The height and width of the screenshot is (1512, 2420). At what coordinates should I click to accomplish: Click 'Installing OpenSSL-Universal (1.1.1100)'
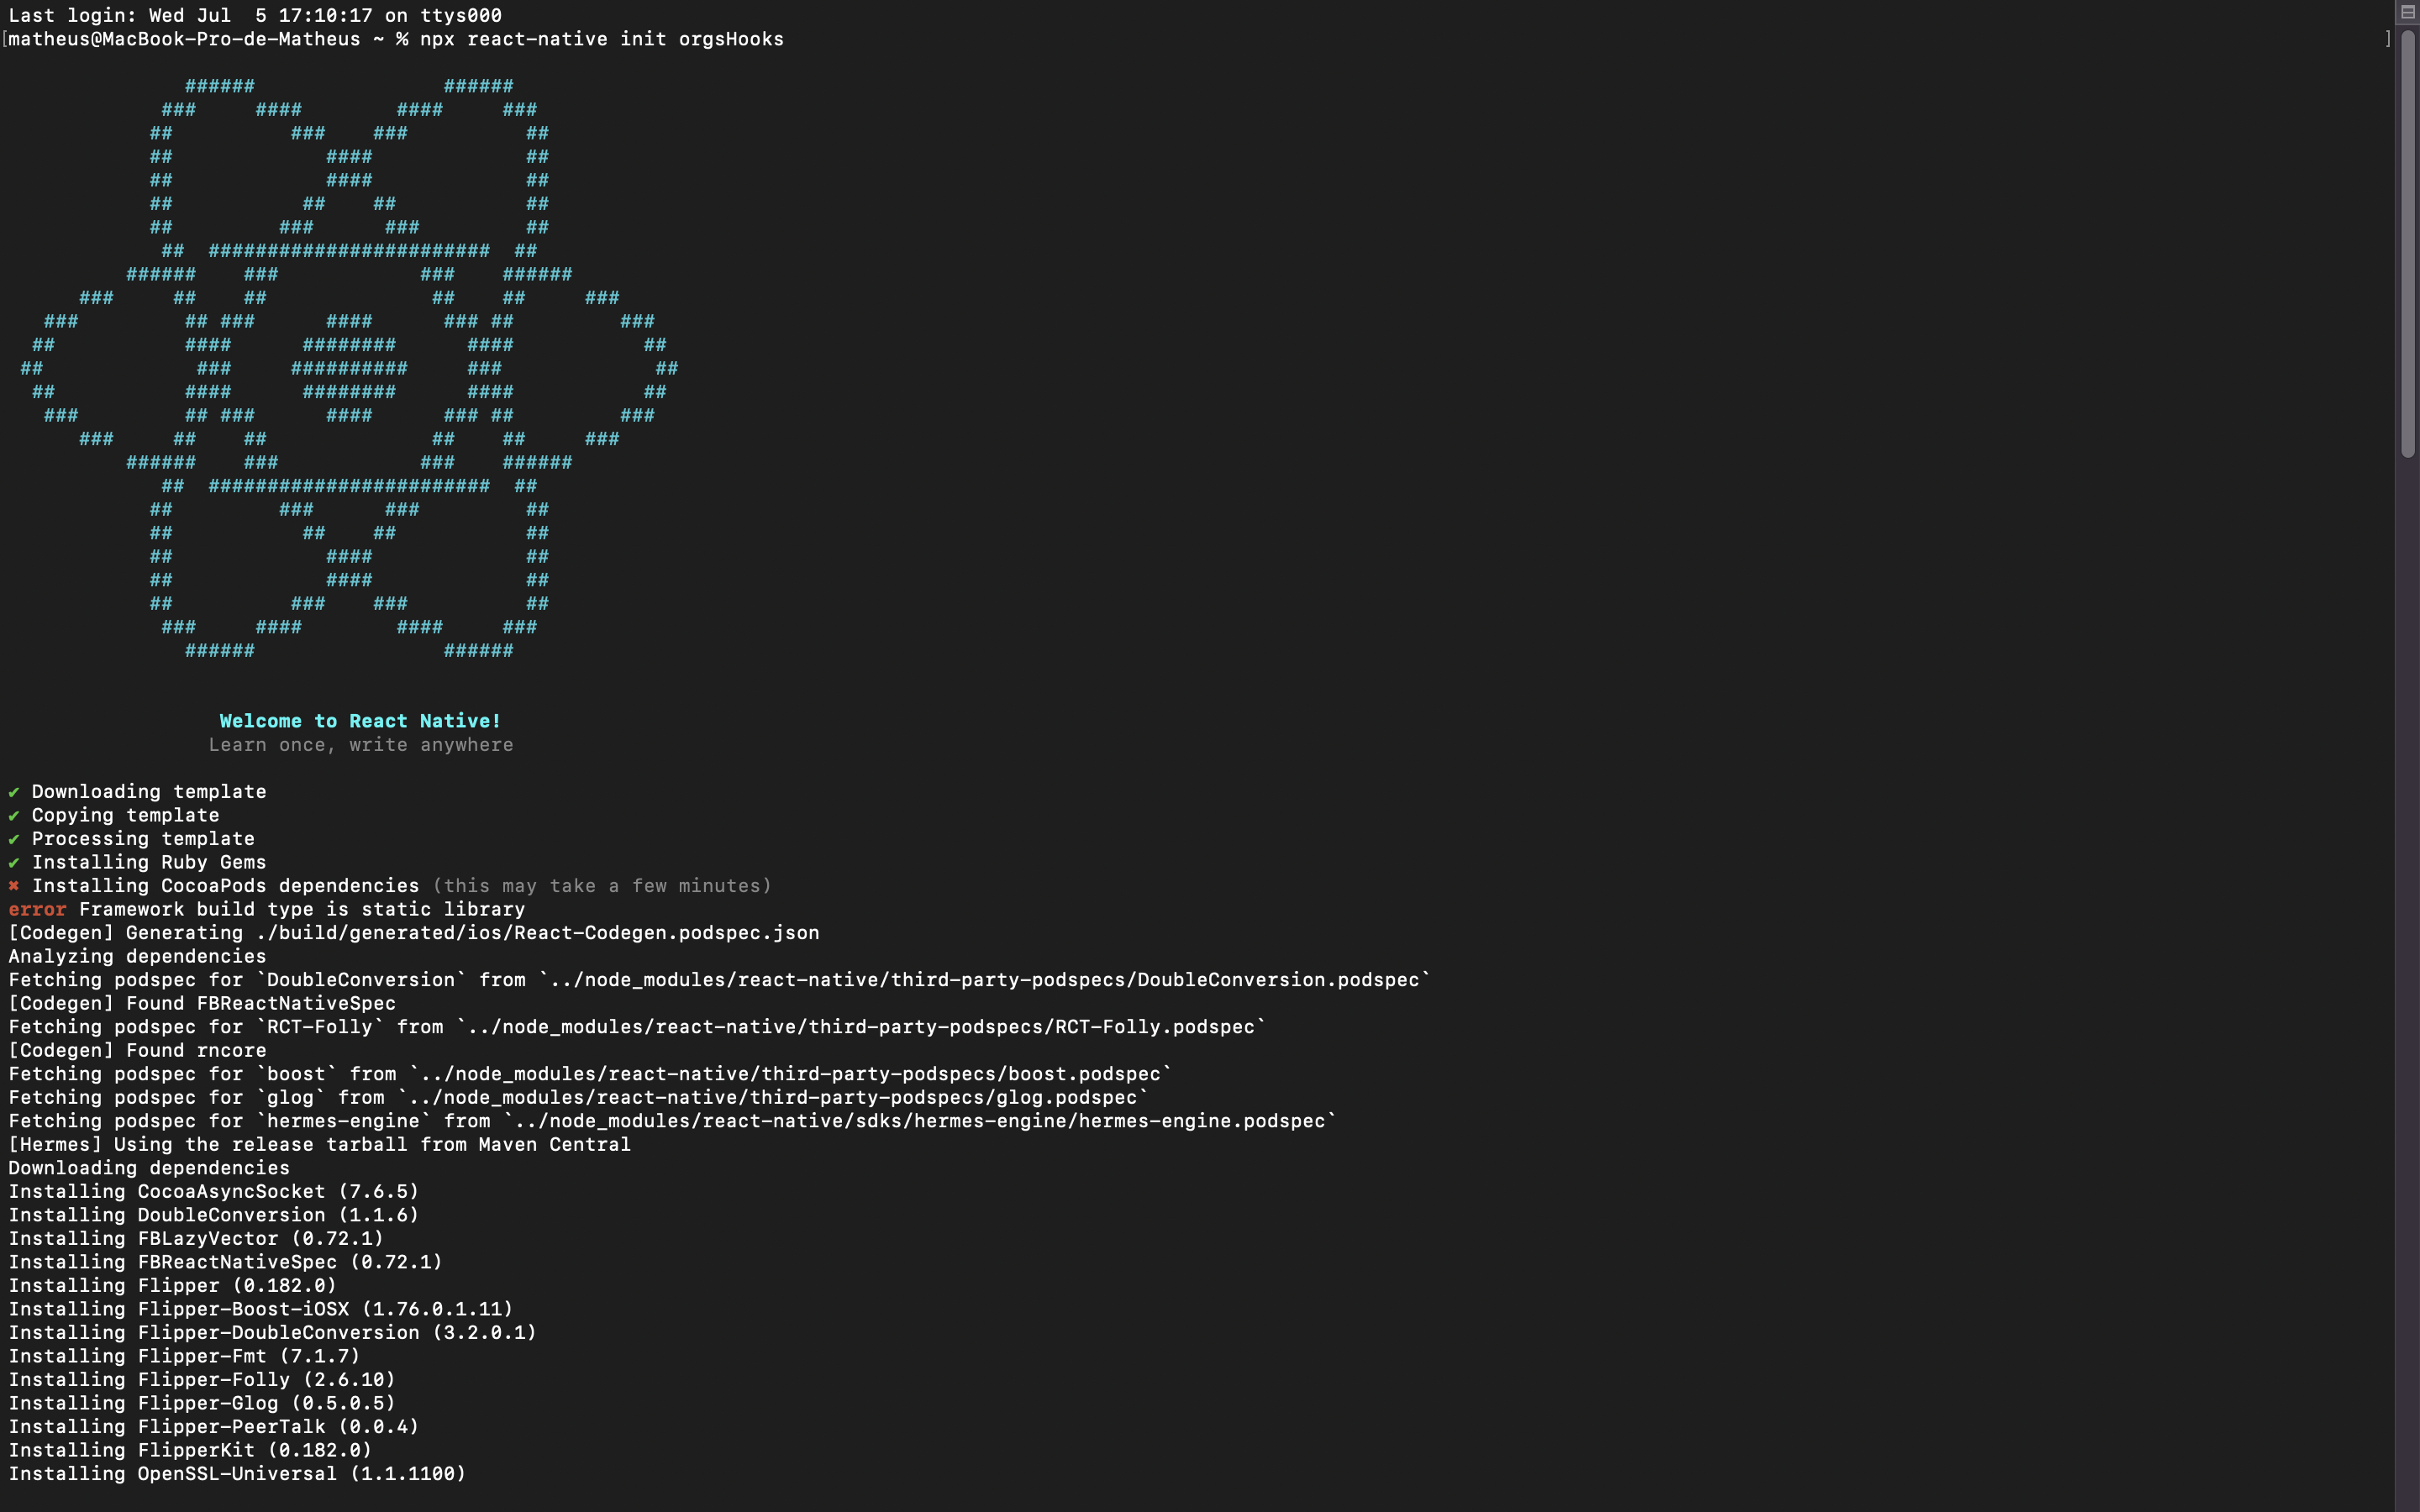(x=237, y=1473)
